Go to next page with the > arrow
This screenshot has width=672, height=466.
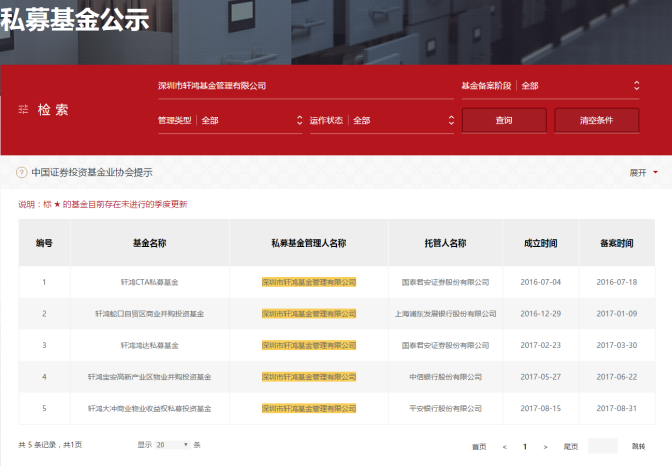click(x=545, y=446)
